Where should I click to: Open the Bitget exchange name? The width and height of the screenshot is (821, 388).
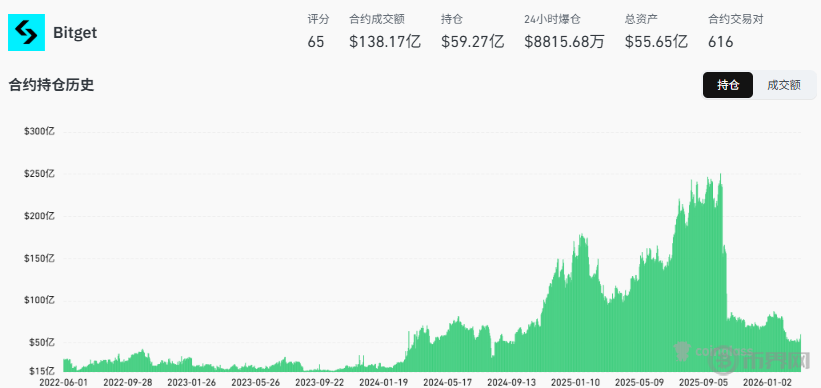point(75,32)
